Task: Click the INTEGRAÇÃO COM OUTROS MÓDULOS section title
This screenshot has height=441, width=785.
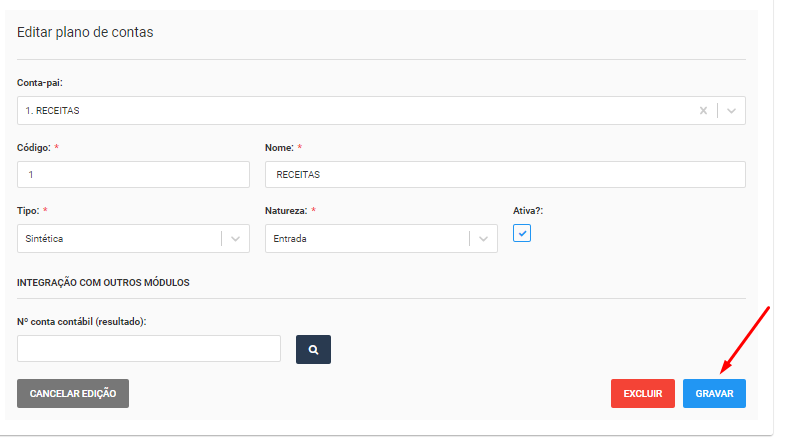Action: [x=103, y=283]
